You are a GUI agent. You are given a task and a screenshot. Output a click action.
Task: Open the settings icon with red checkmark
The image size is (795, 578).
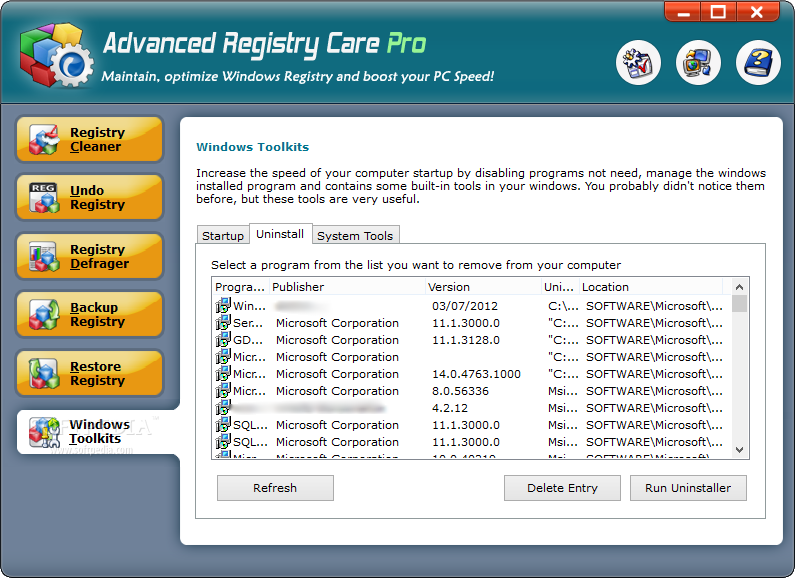pos(638,62)
